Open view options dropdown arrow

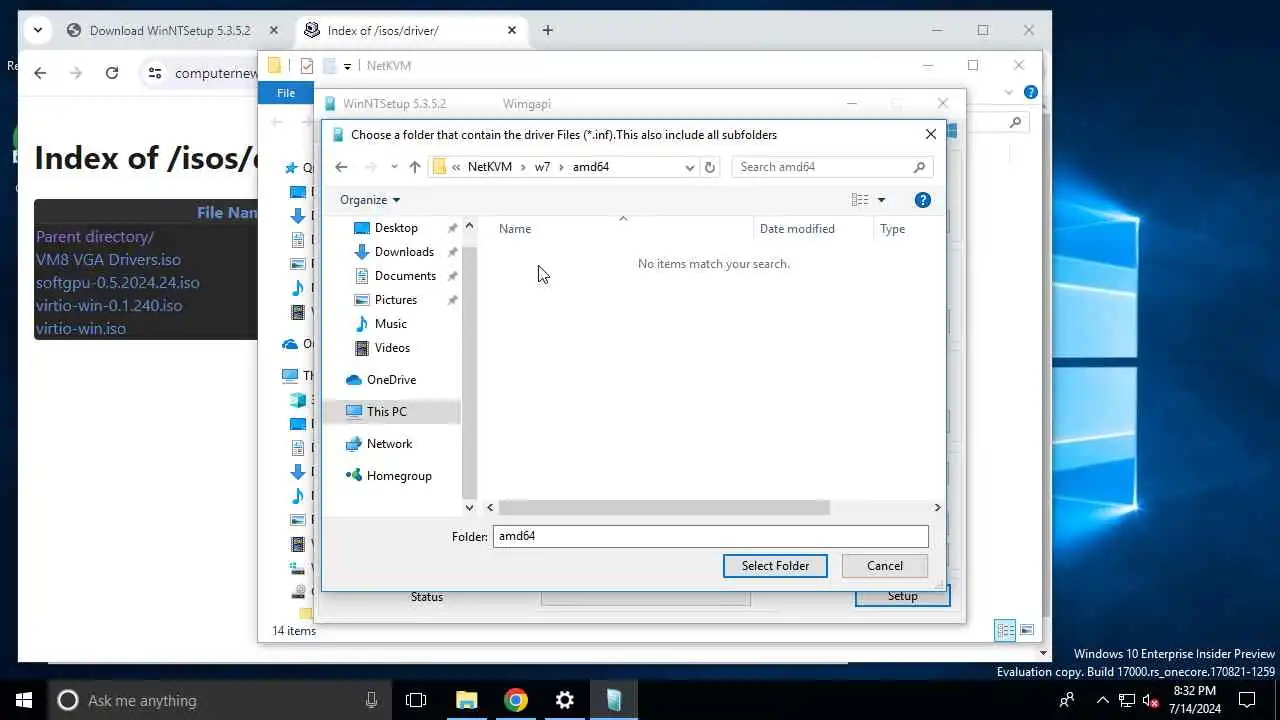click(881, 200)
